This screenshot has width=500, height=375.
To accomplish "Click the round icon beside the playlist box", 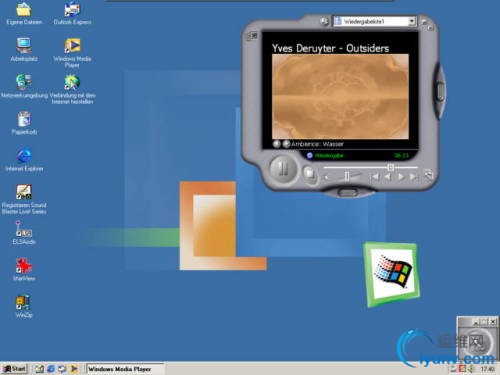I will (324, 21).
